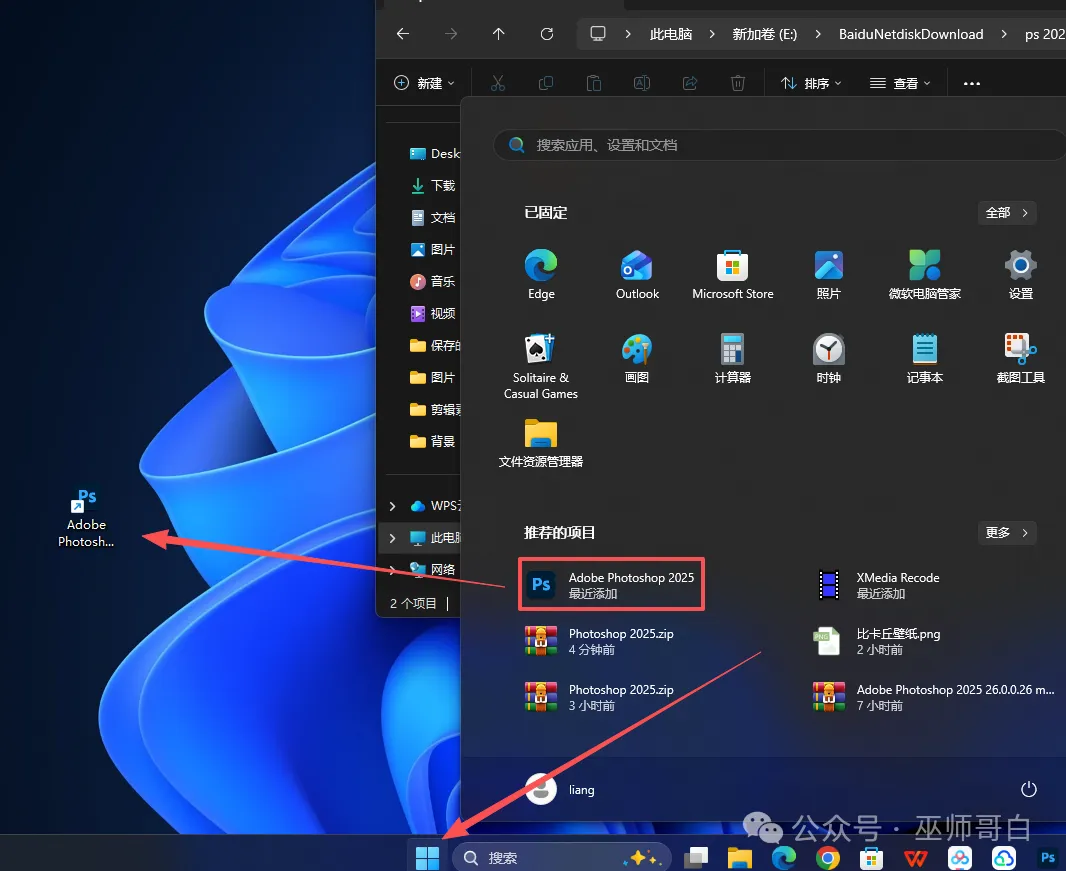The height and width of the screenshot is (871, 1066).
Task: Open the 时钟 (Clock) app
Action: (x=829, y=359)
